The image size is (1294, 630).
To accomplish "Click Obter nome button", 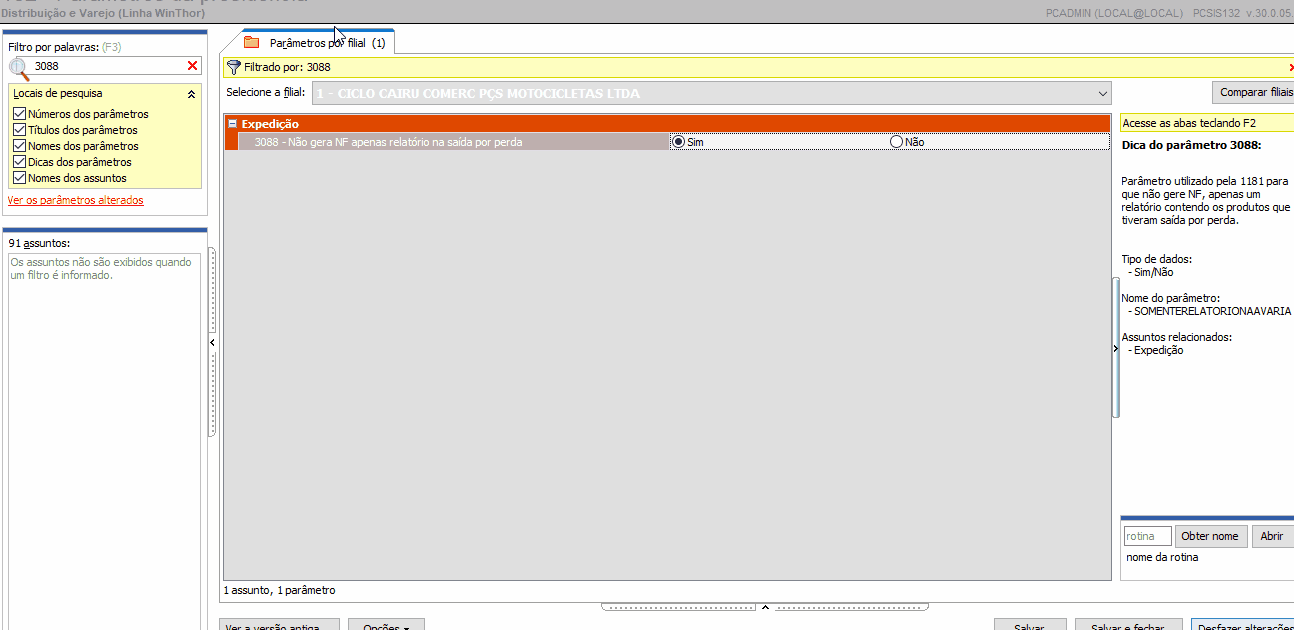I will 1210,536.
